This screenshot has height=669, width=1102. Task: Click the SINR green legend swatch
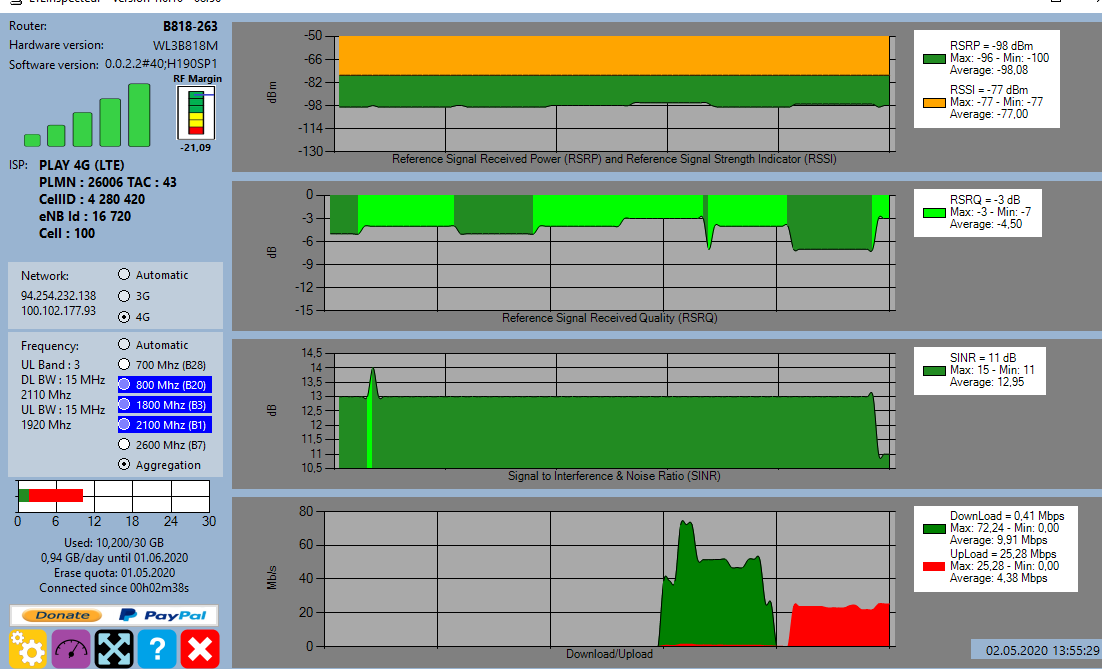tap(934, 370)
